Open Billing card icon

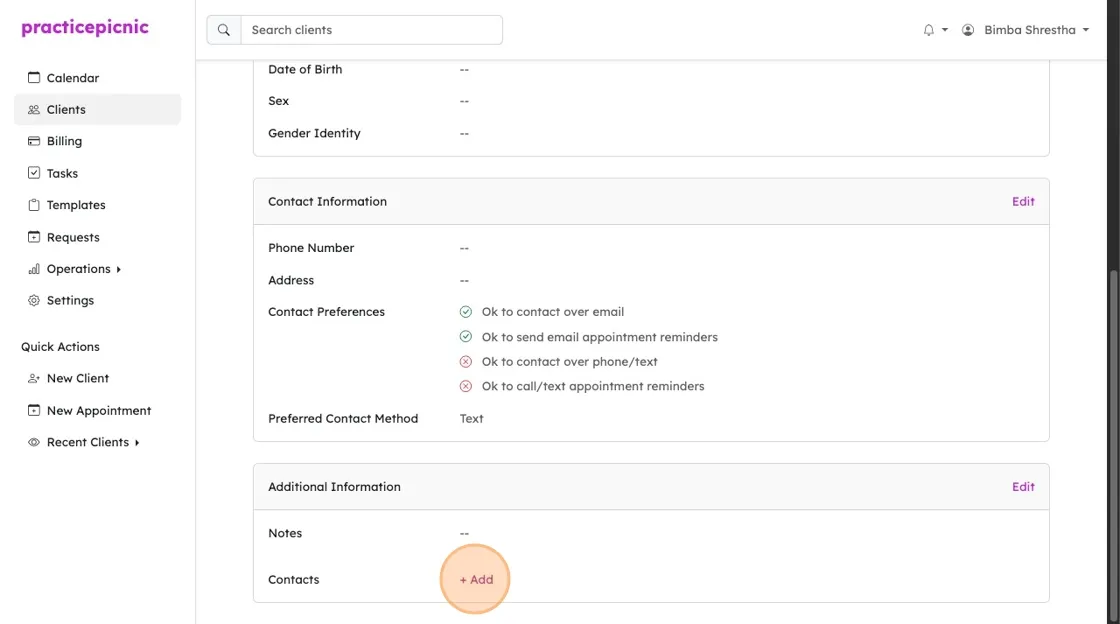tap(34, 141)
